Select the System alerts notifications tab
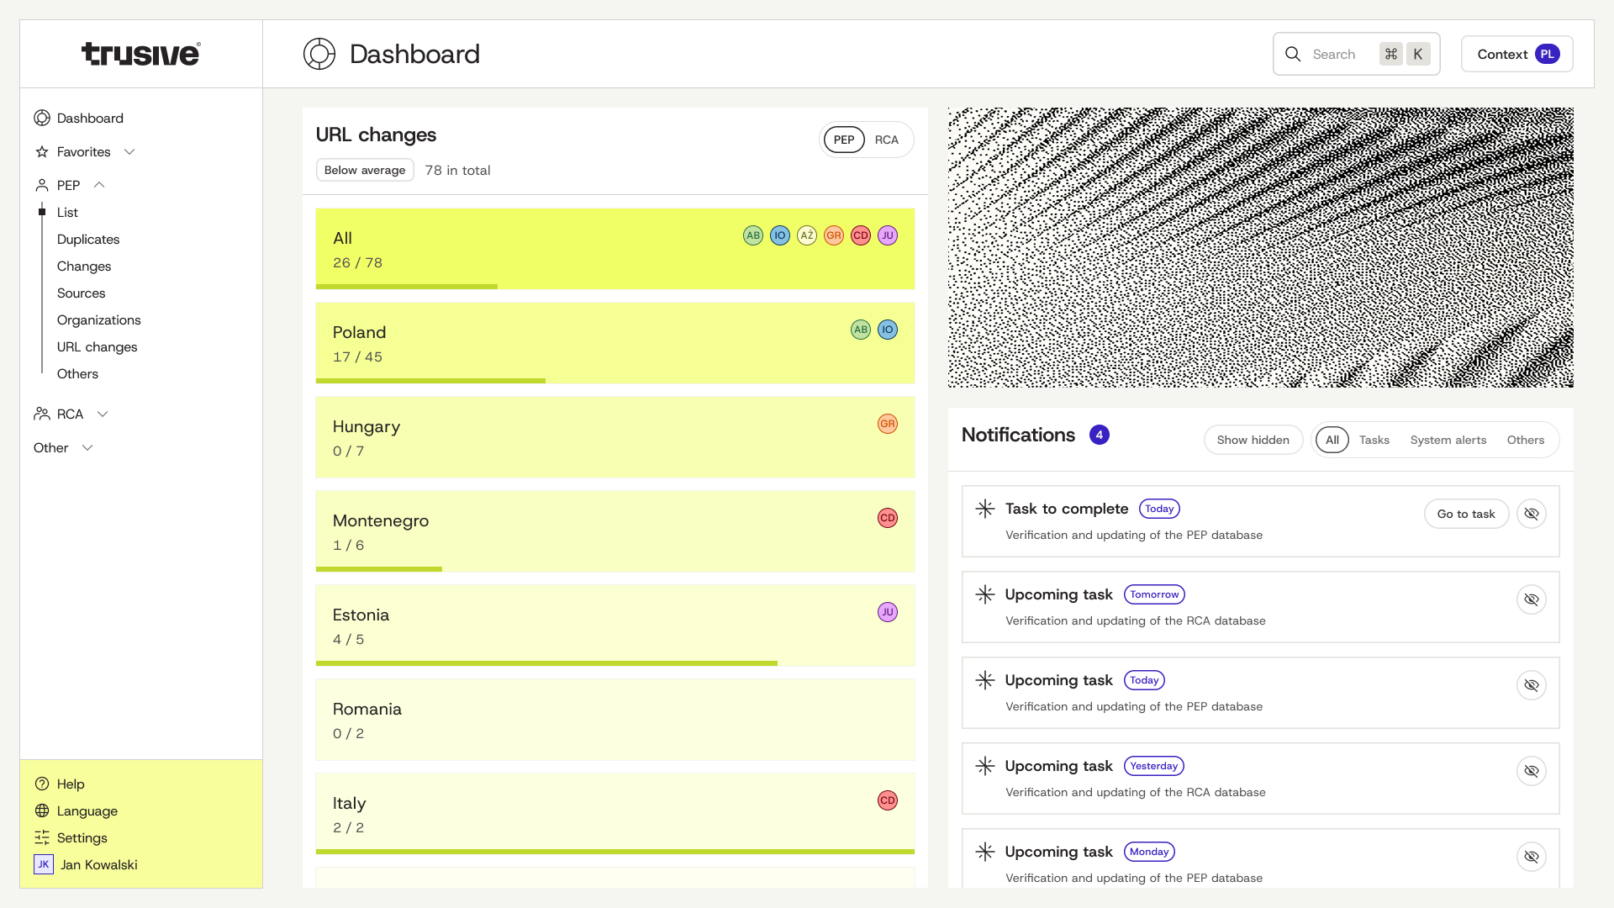The image size is (1614, 908). (x=1447, y=440)
